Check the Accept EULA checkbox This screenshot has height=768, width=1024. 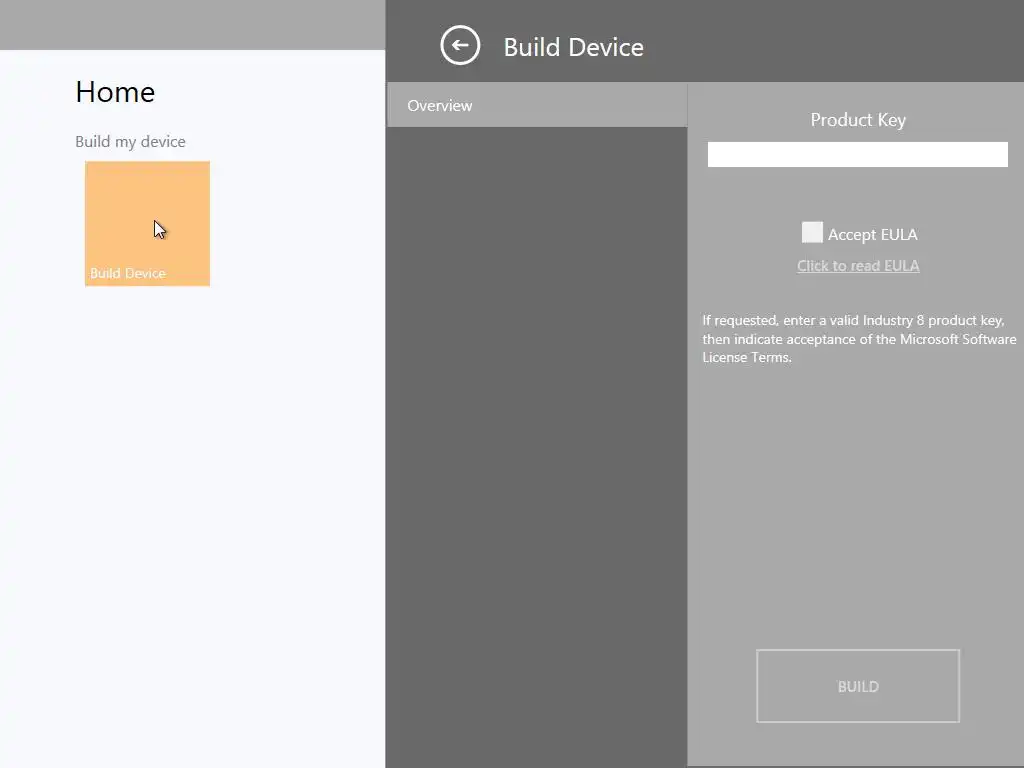point(812,232)
